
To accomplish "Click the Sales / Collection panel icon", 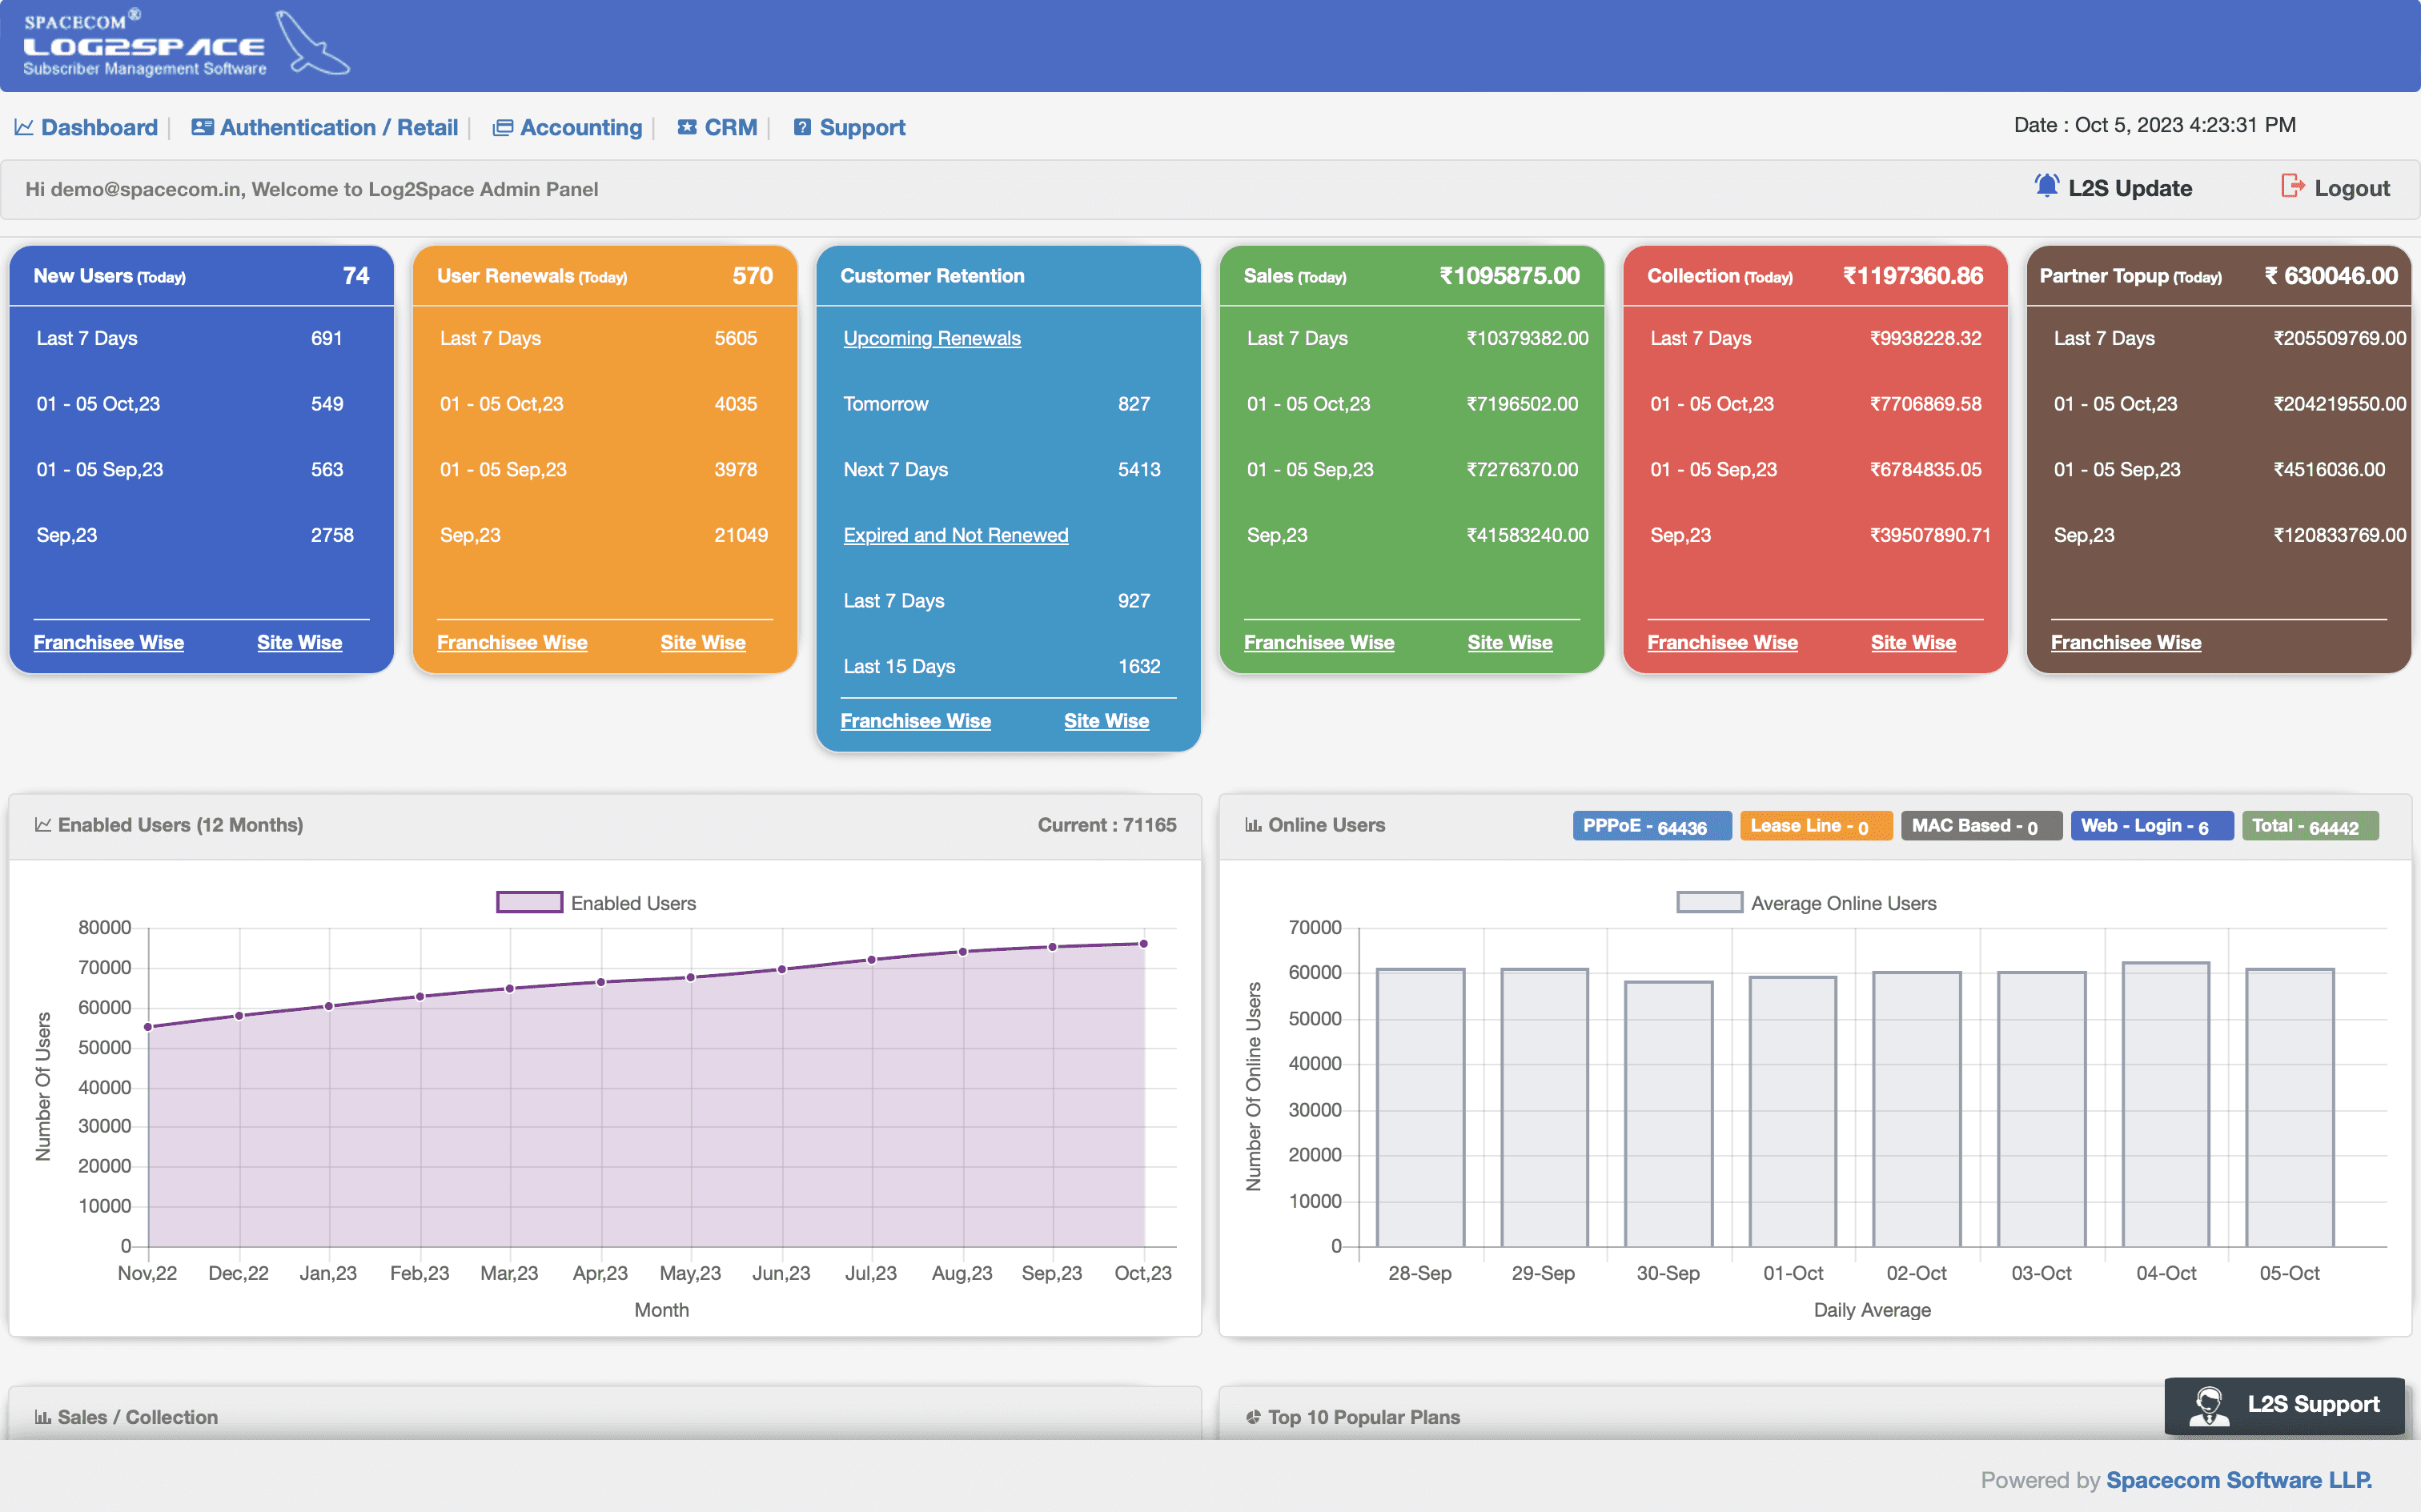I will point(43,1417).
